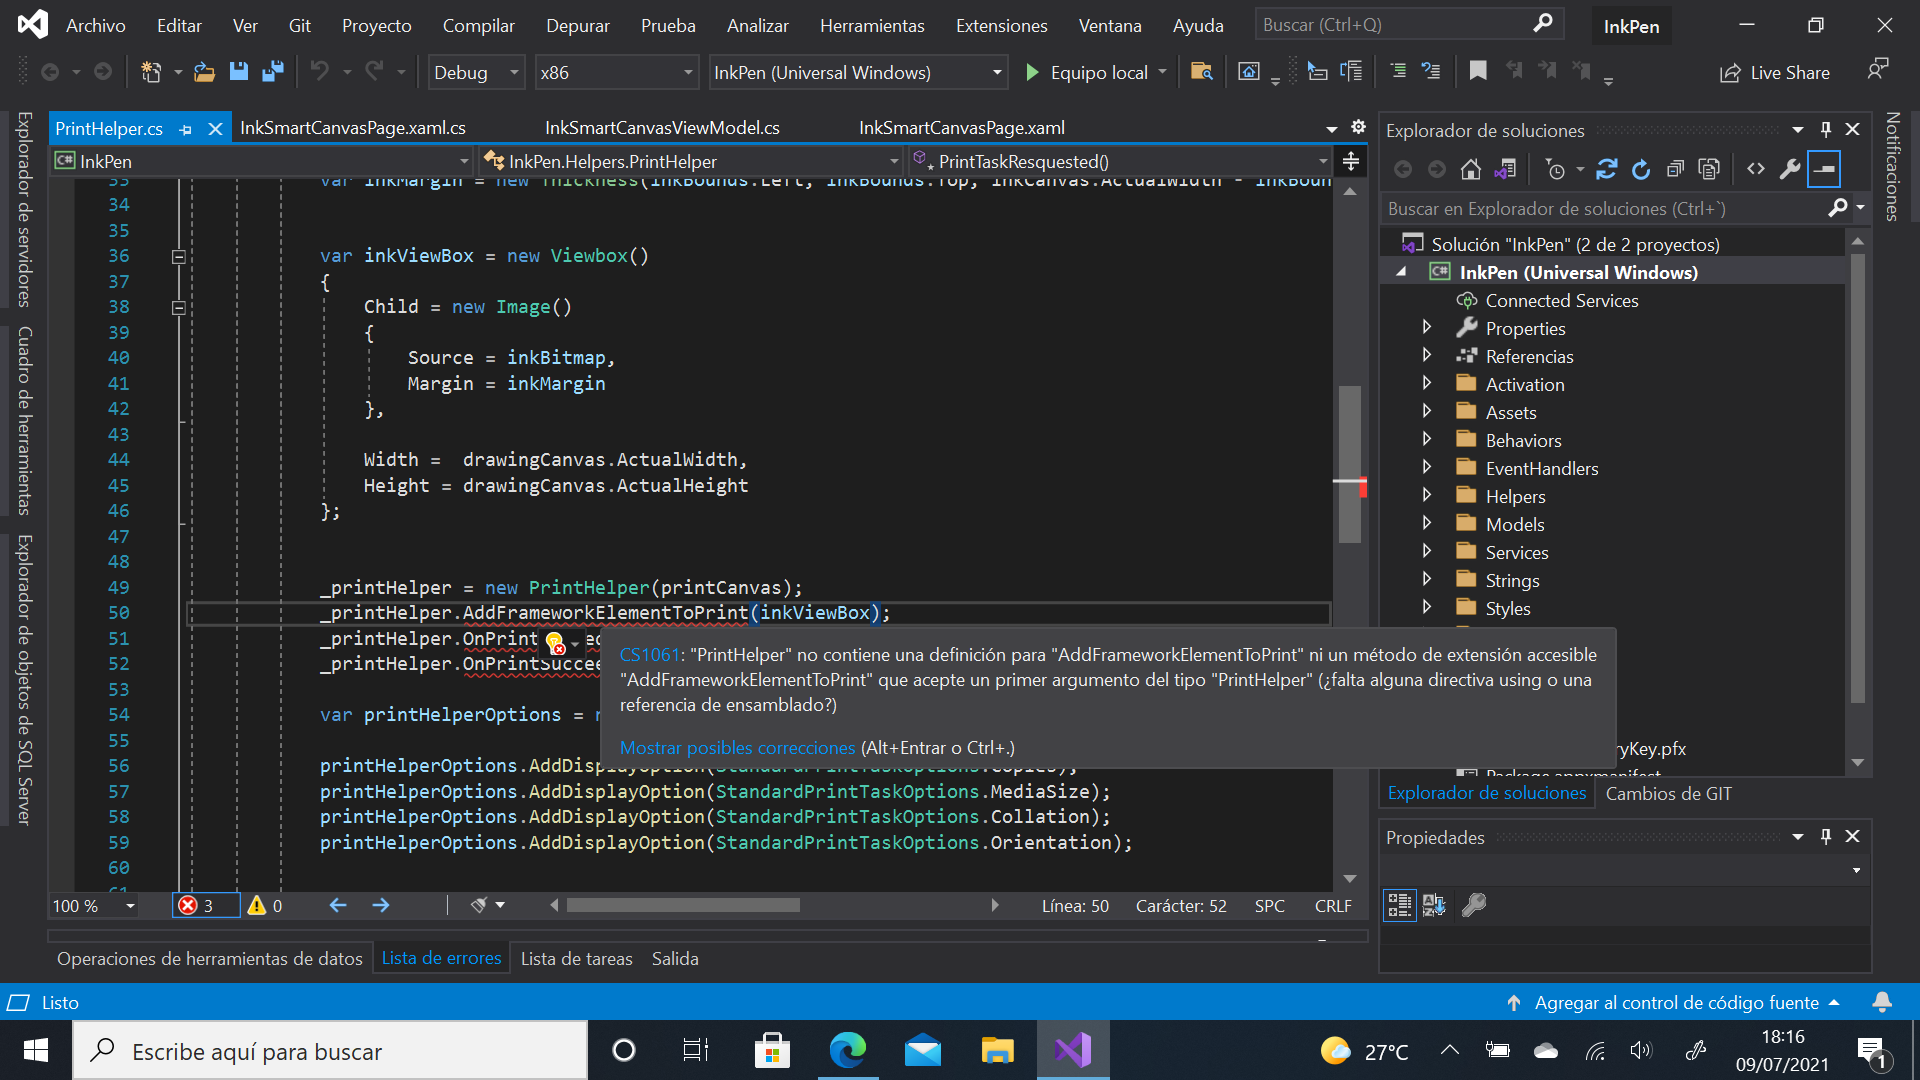Navigate to previous issue with the left arrow
The image size is (1920, 1080).
338,905
